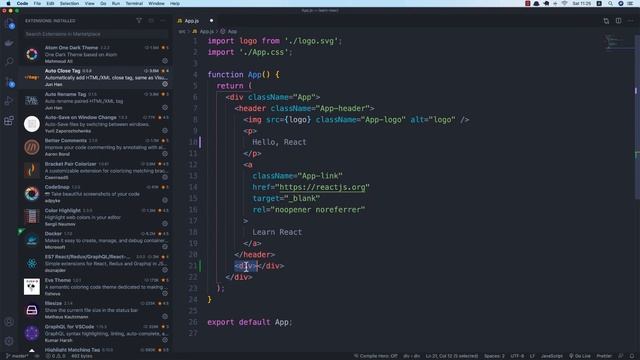640x360 pixels.
Task: Click the Open Changes icon in editor toolbar
Action: [606, 21]
